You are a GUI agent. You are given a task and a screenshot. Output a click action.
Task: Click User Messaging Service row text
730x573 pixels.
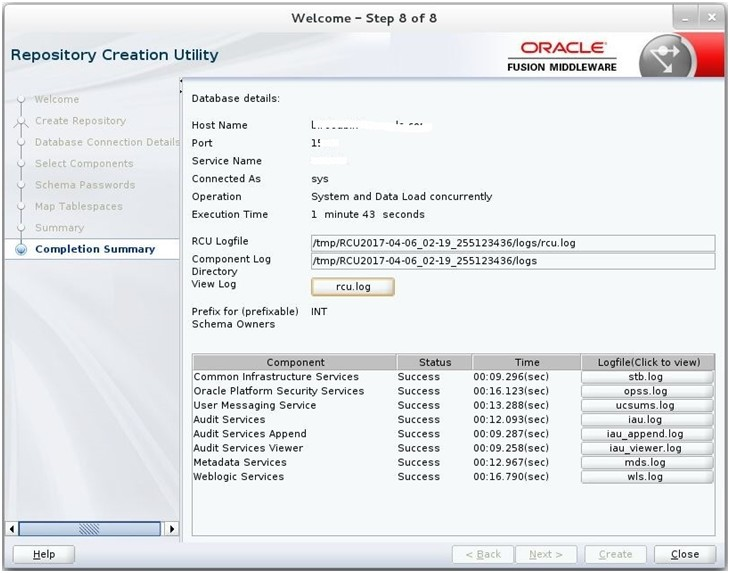[x=255, y=405]
